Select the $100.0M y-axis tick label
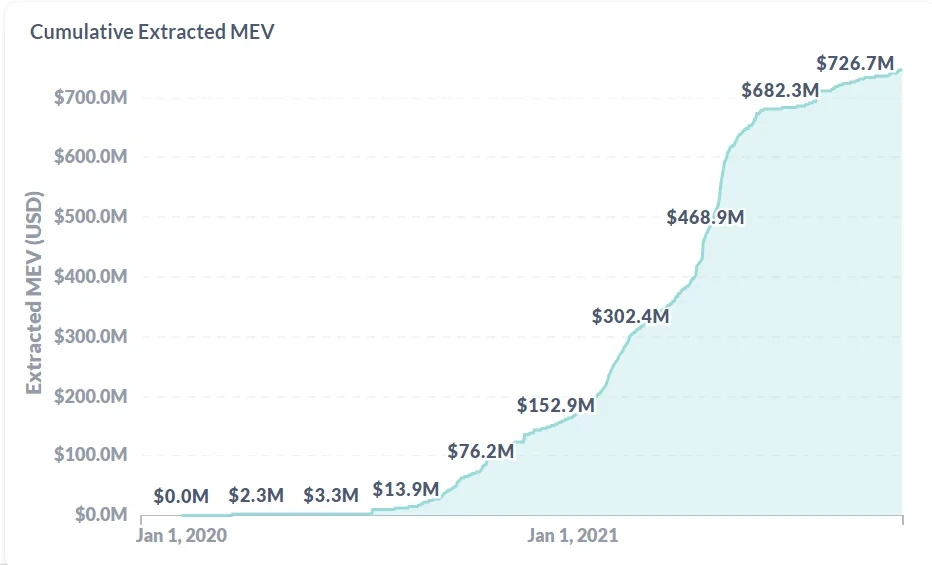 tap(90, 455)
